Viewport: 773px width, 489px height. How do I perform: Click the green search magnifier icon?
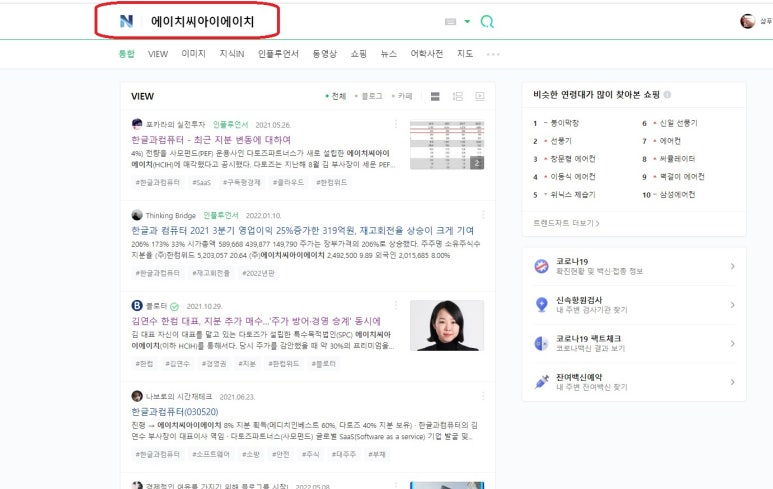pyautogui.click(x=487, y=21)
